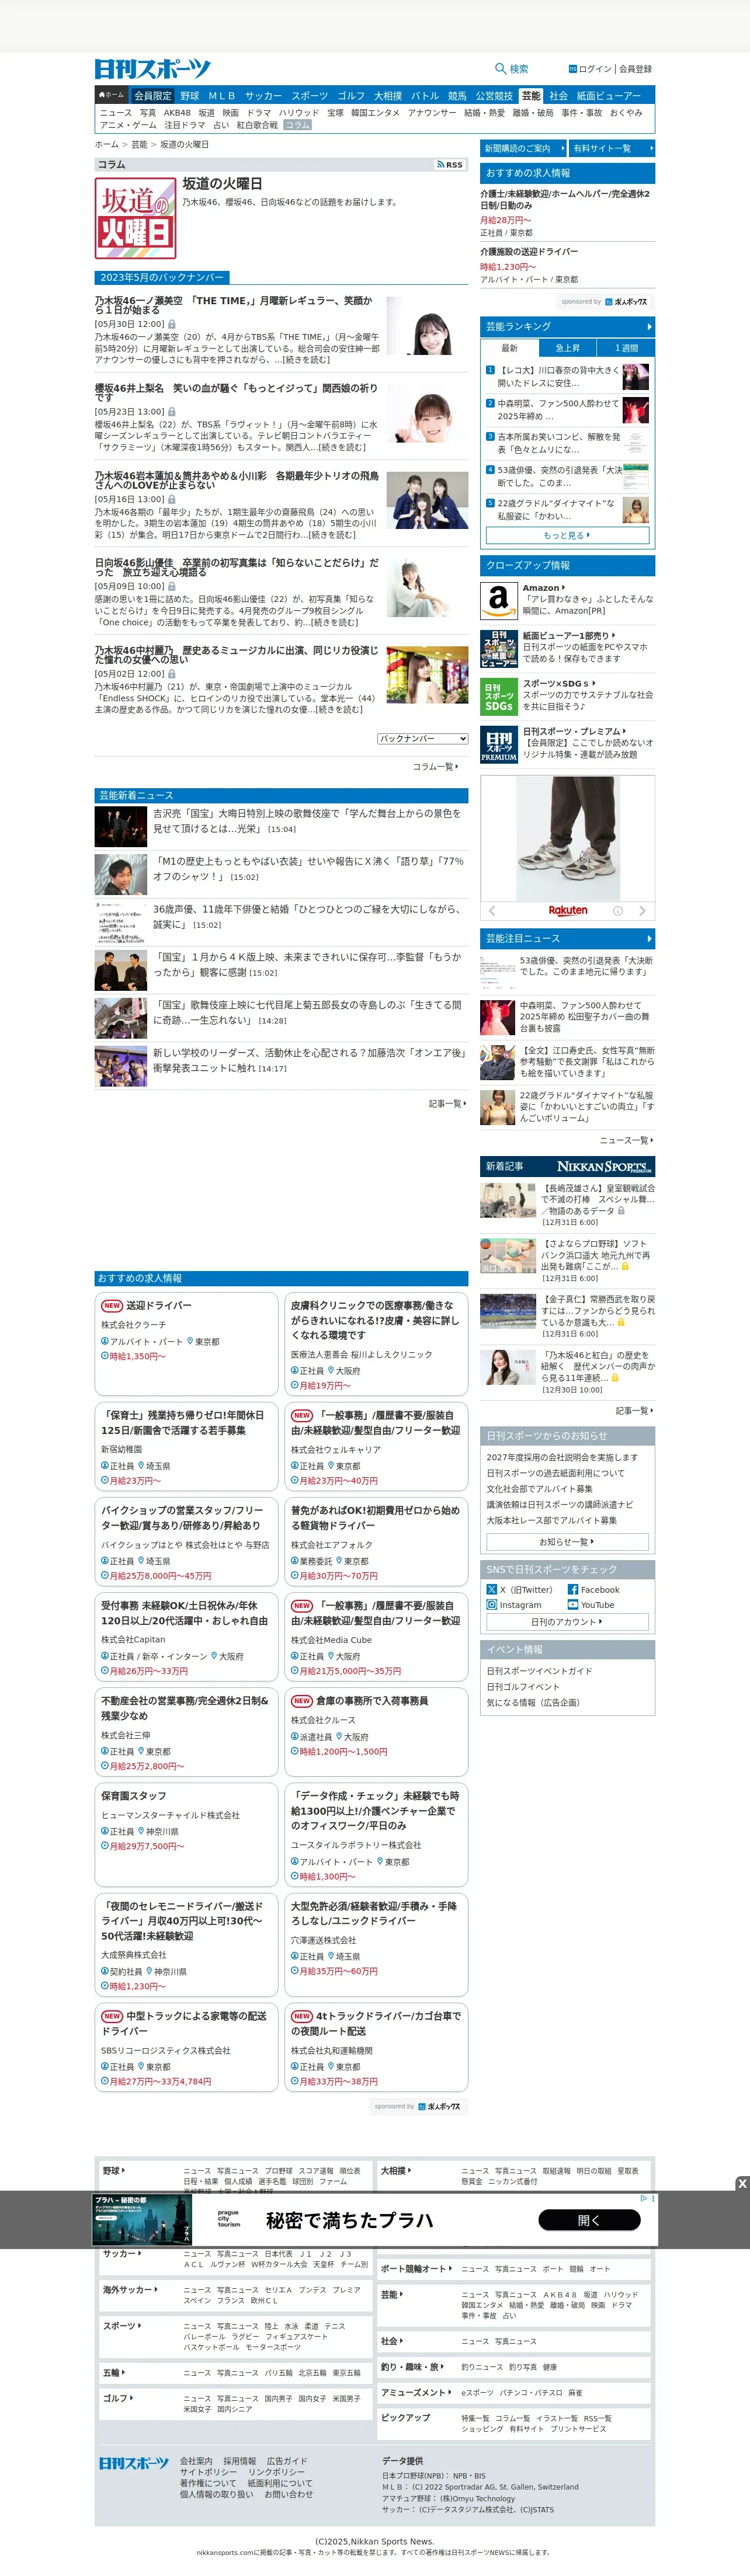This screenshot has width=750, height=2576.
Task: Open 日刊のアカウント button
Action: [567, 1622]
